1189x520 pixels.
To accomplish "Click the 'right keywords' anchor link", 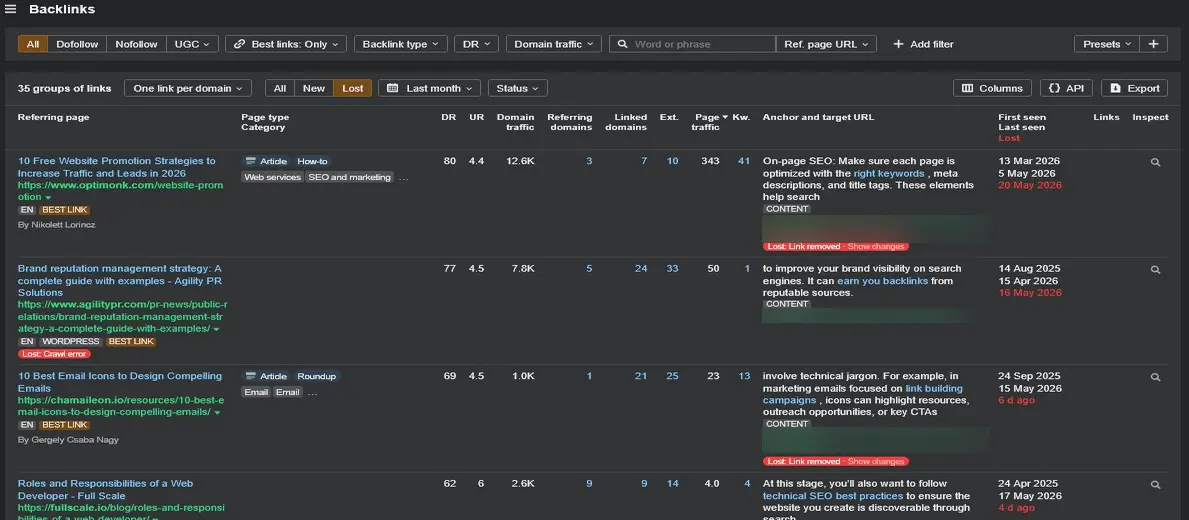I will [889, 174].
